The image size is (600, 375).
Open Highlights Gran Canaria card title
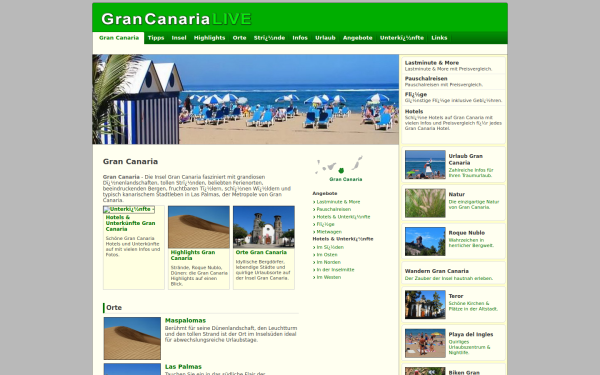(193, 255)
